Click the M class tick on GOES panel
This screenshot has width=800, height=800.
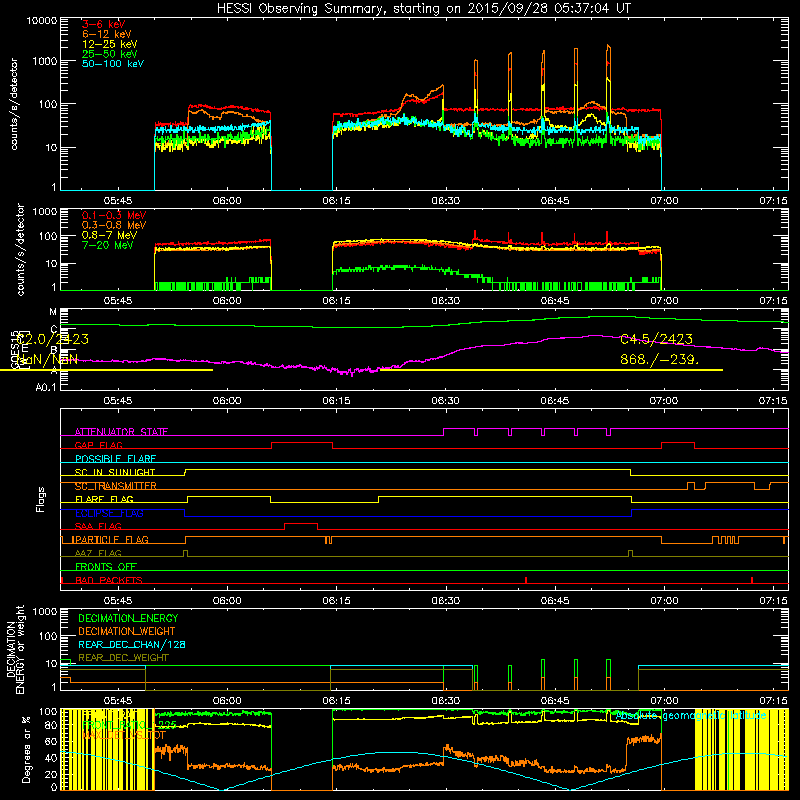click(54, 312)
